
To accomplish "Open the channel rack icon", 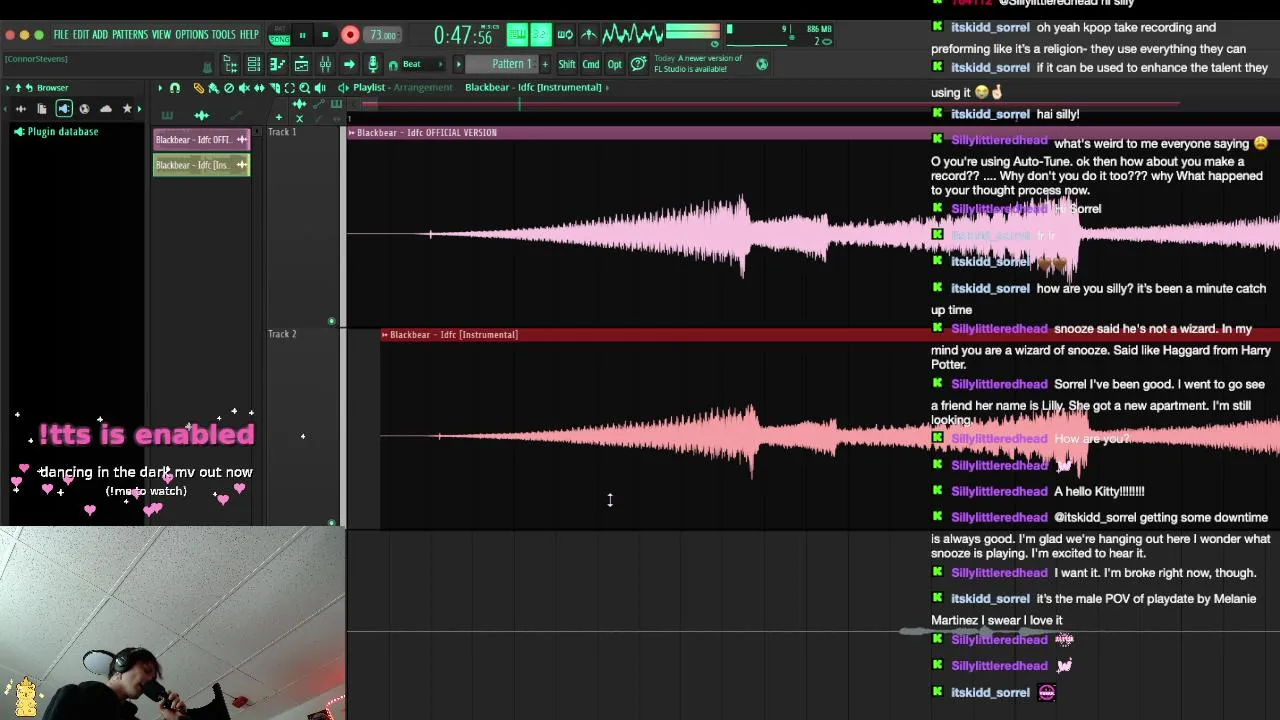I will (253, 64).
